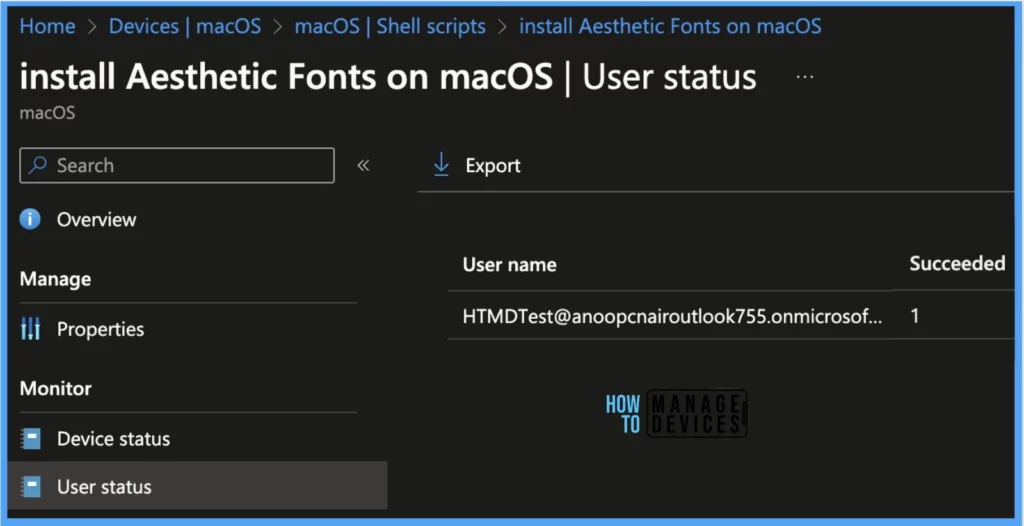Screen dimensions: 1024x526
Task: Open the Device status menu item
Action: click(x=114, y=438)
